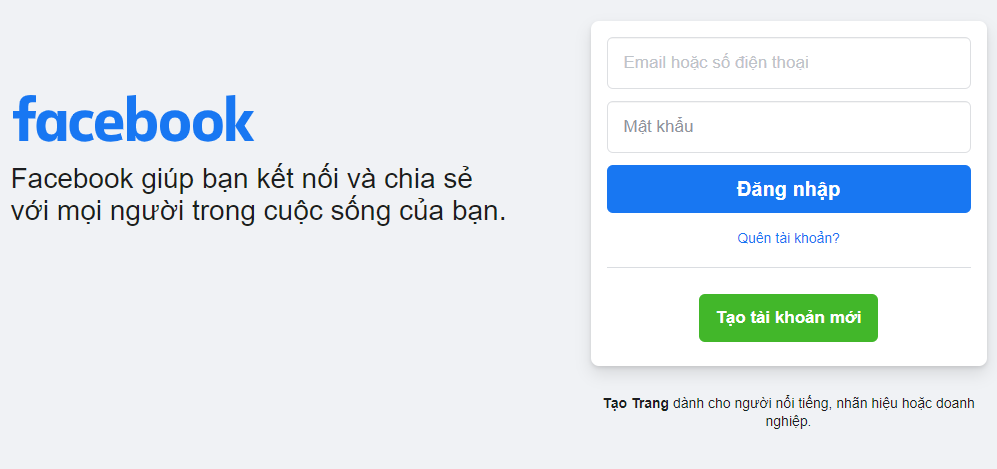Click the blue Đăng nhập button
Screen dimensions: 997x469
[x=788, y=189]
